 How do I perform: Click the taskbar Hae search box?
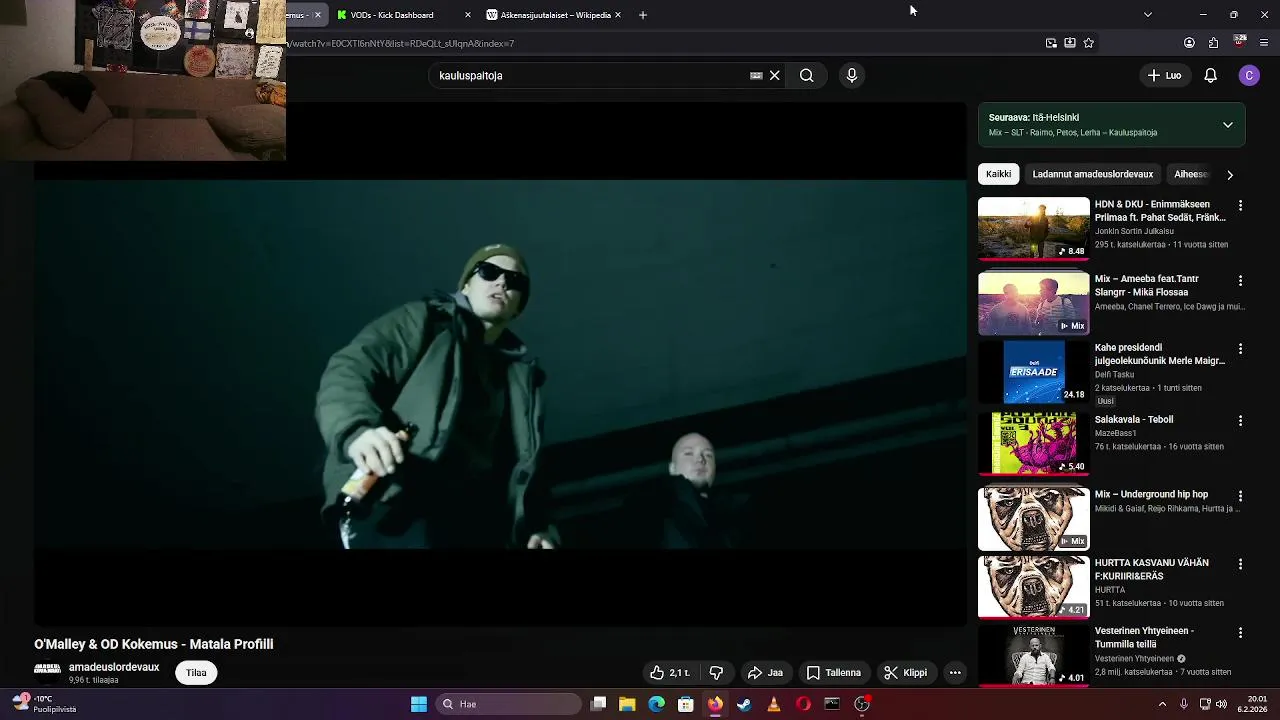[x=510, y=704]
